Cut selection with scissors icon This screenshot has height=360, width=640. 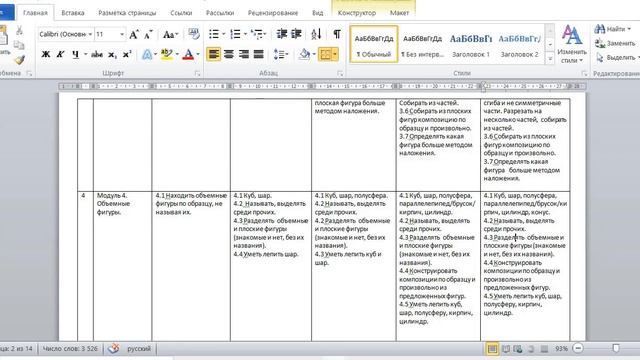[19, 30]
